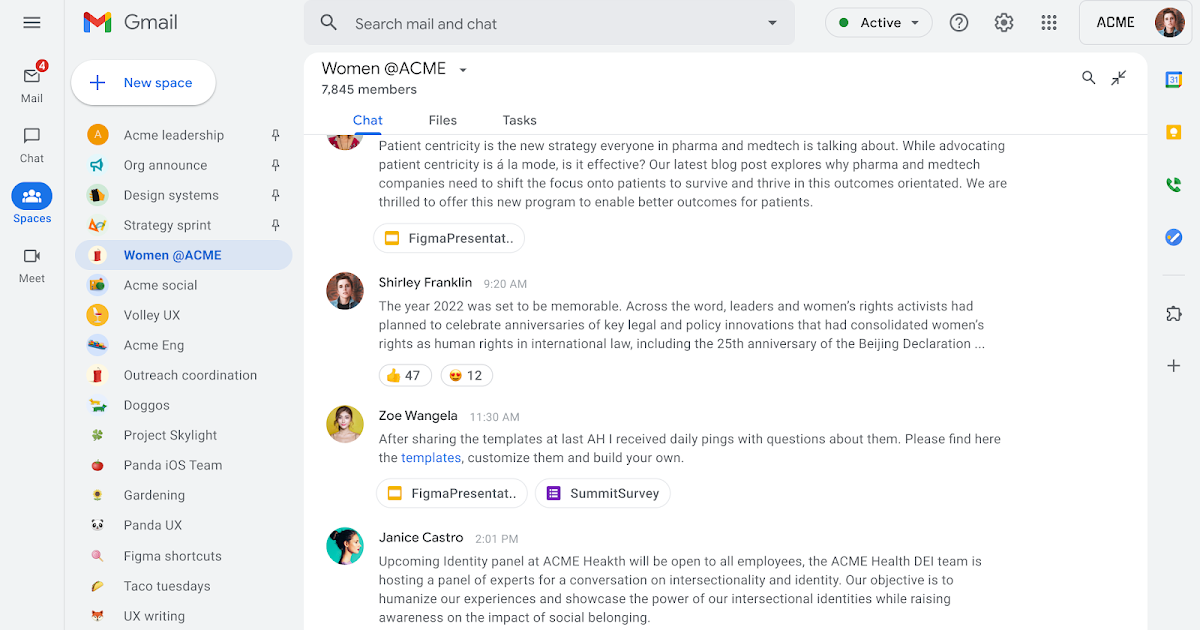This screenshot has height=630, width=1200.
Task: Click Zoe Wangela's avatar
Action: [x=345, y=423]
